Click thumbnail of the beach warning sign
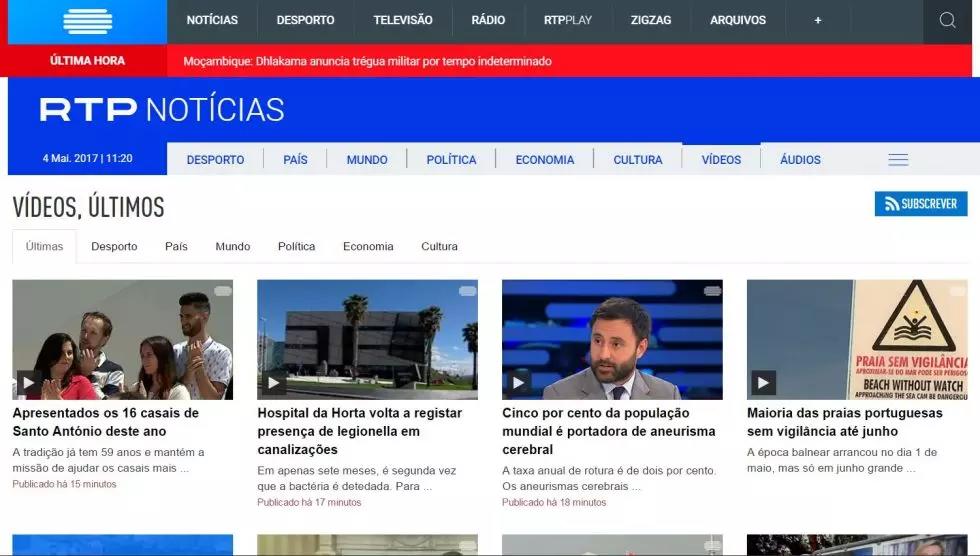This screenshot has height=556, width=980. (857, 338)
